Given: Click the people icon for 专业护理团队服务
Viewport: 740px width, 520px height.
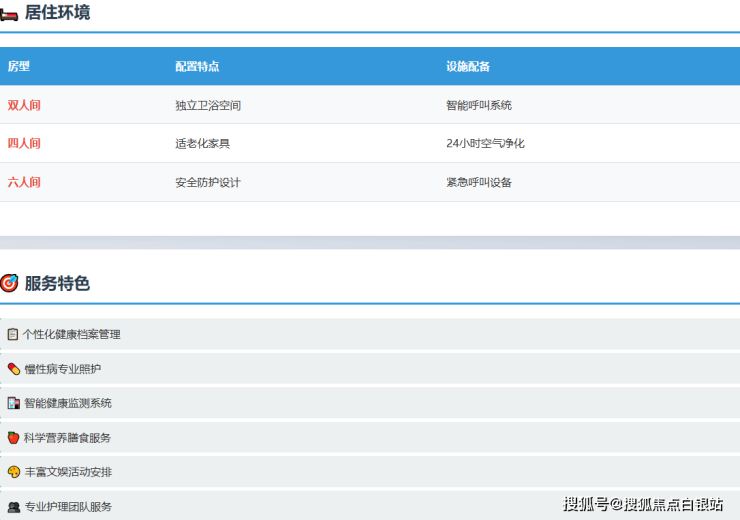Looking at the screenshot, I should click(x=13, y=507).
